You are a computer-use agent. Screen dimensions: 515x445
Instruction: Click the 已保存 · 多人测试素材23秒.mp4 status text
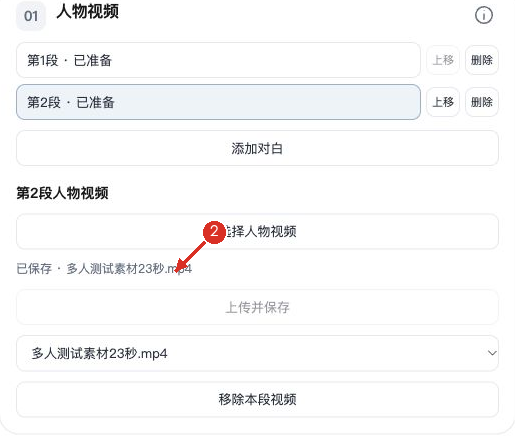(x=104, y=269)
